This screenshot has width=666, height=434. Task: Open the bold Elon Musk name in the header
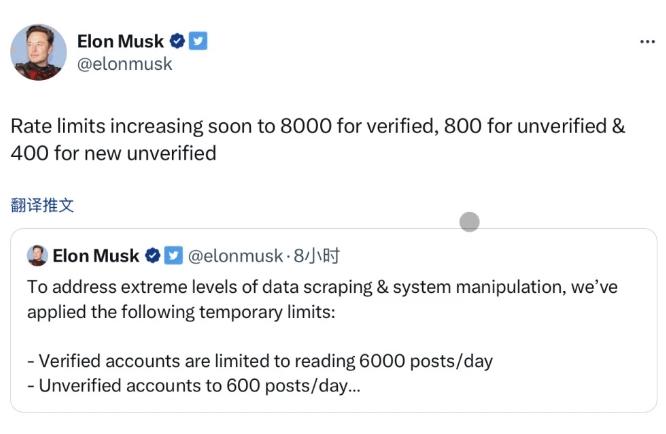point(120,41)
